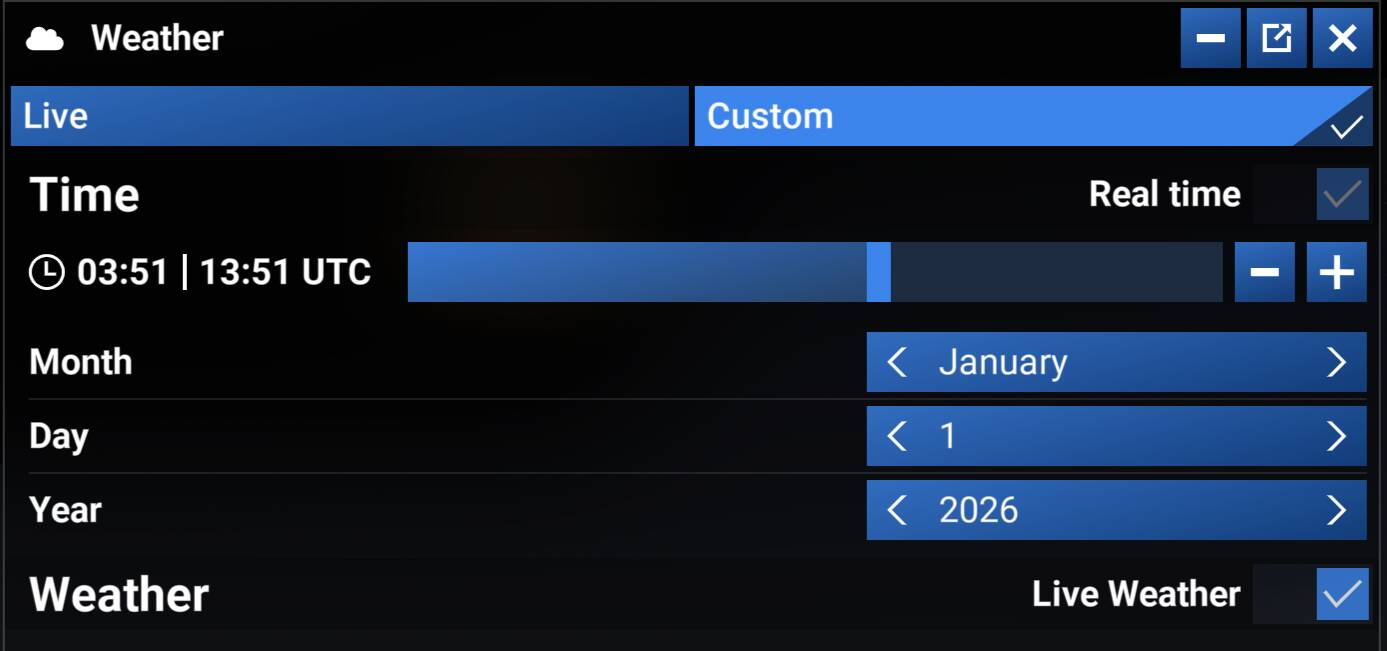The image size is (1387, 651).
Task: Increase time with the plus button
Action: [1336, 272]
